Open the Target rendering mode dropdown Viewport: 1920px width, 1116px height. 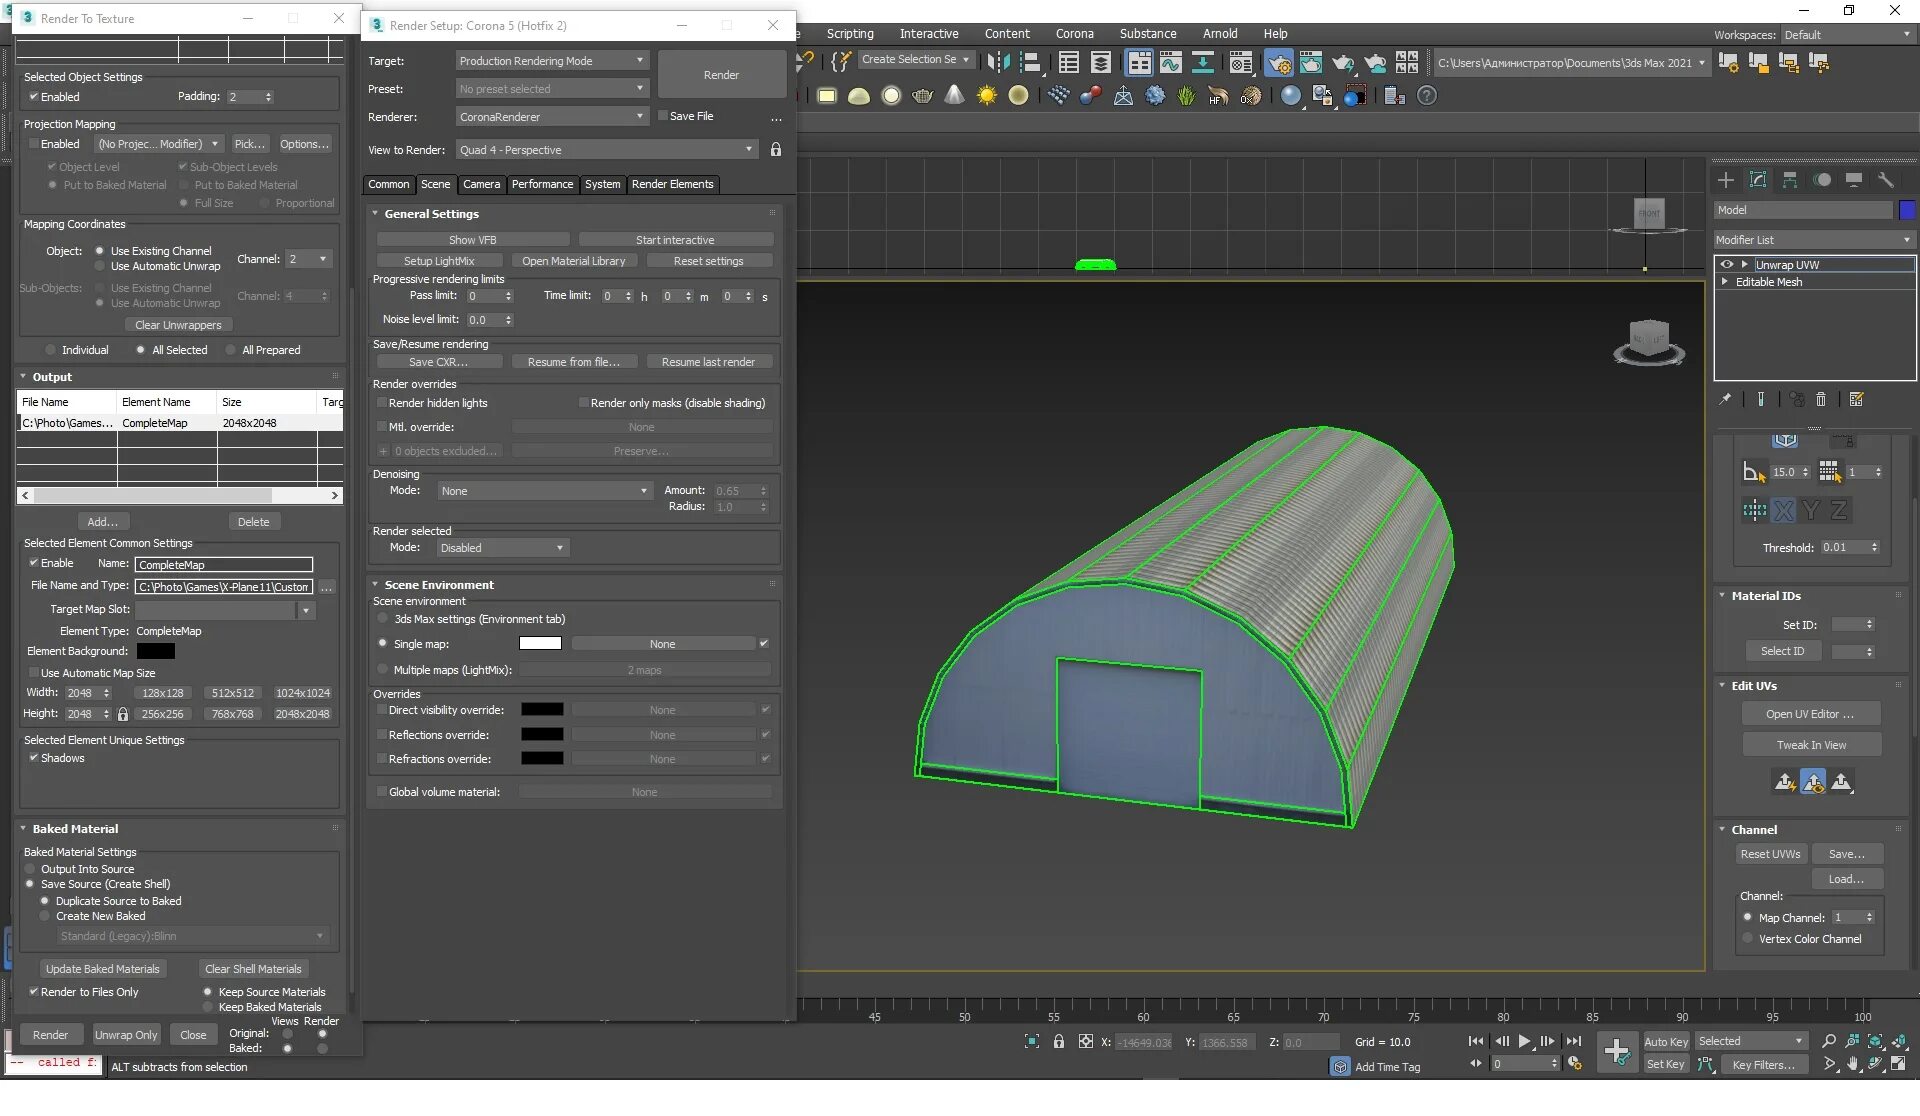[x=552, y=61]
